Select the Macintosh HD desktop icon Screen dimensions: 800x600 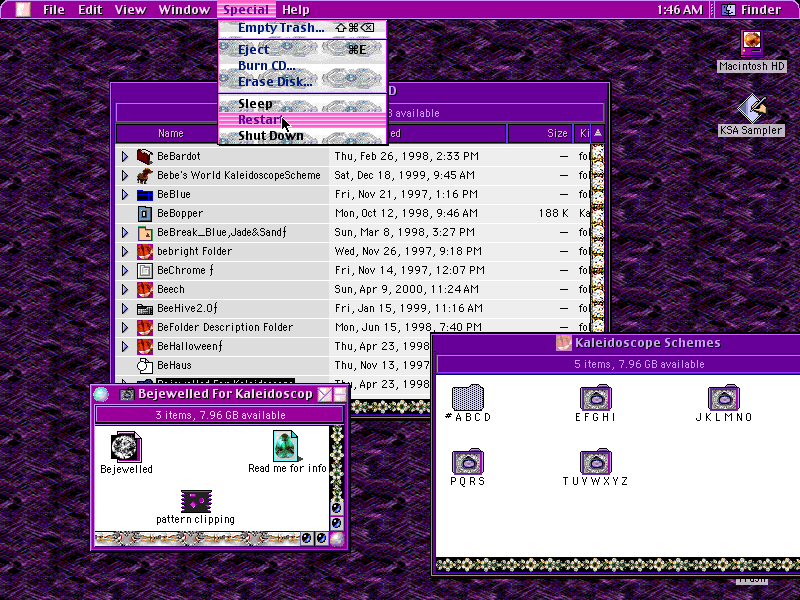tap(752, 43)
